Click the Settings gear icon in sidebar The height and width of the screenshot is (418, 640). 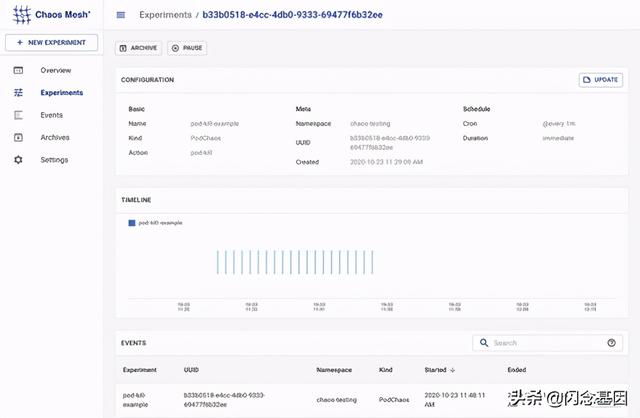pos(18,160)
